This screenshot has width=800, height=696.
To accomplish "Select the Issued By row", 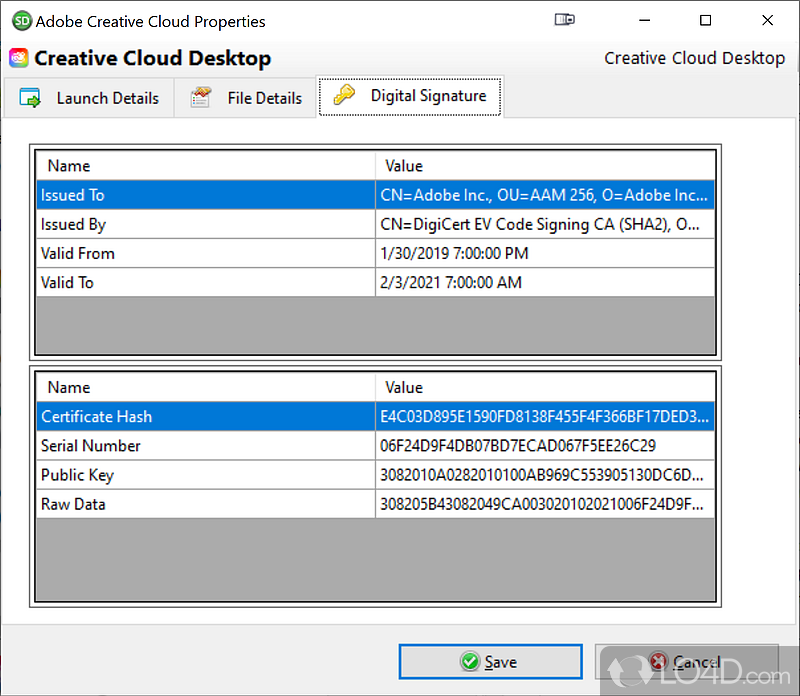I will coord(376,224).
